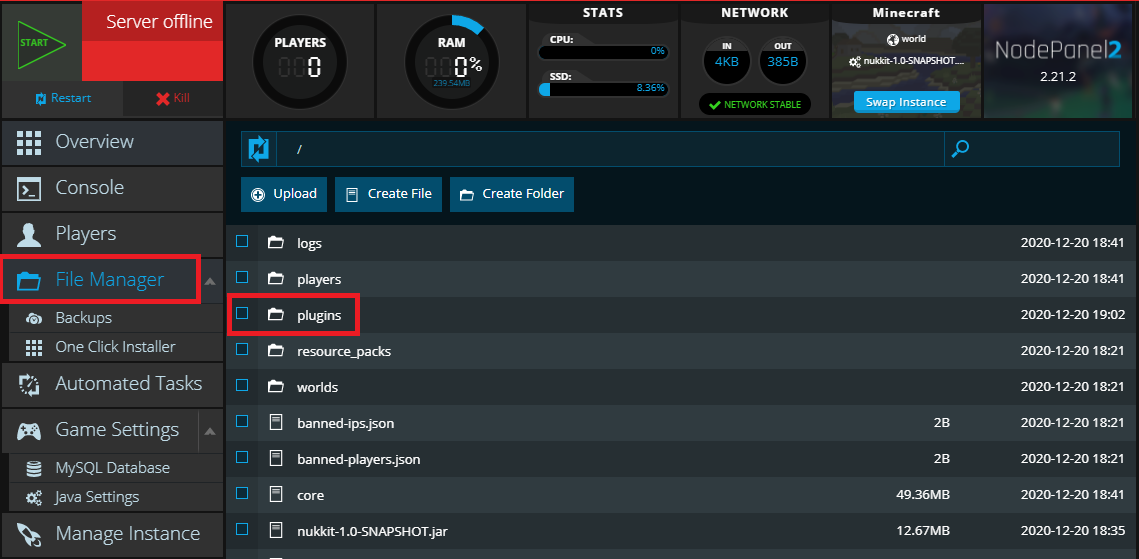
Task: Click the Upload button
Action: tap(285, 194)
